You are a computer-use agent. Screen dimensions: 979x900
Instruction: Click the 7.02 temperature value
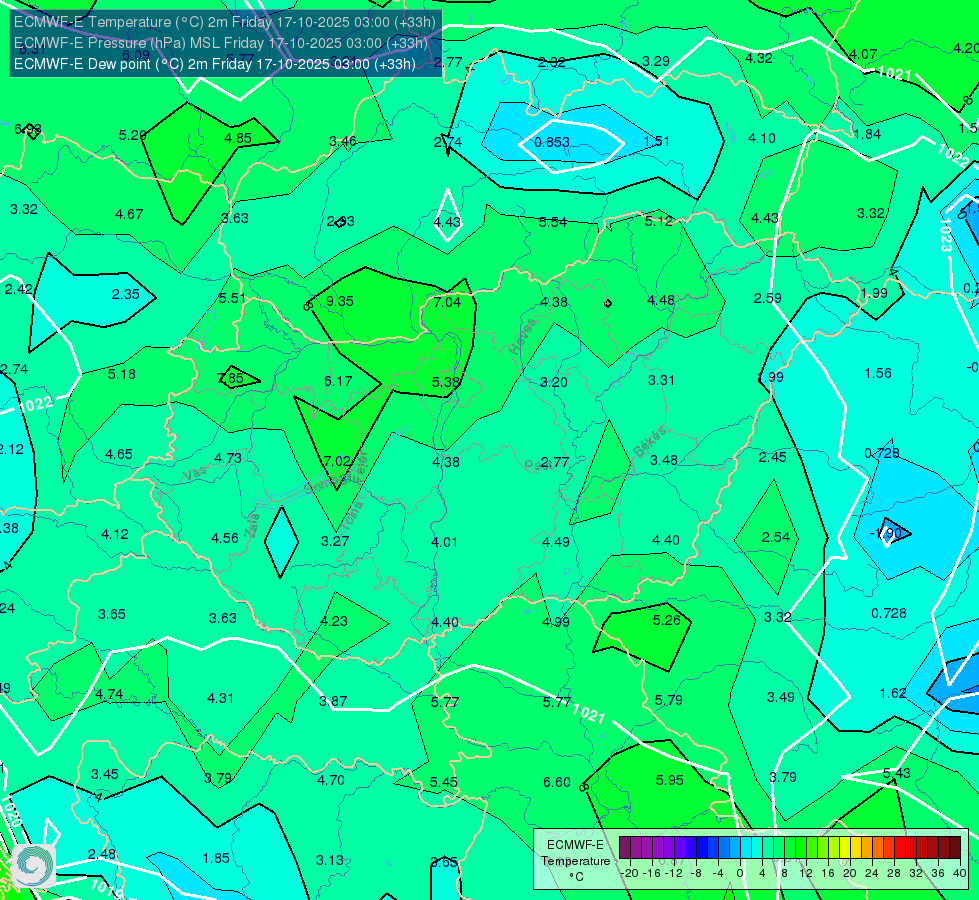tap(338, 461)
